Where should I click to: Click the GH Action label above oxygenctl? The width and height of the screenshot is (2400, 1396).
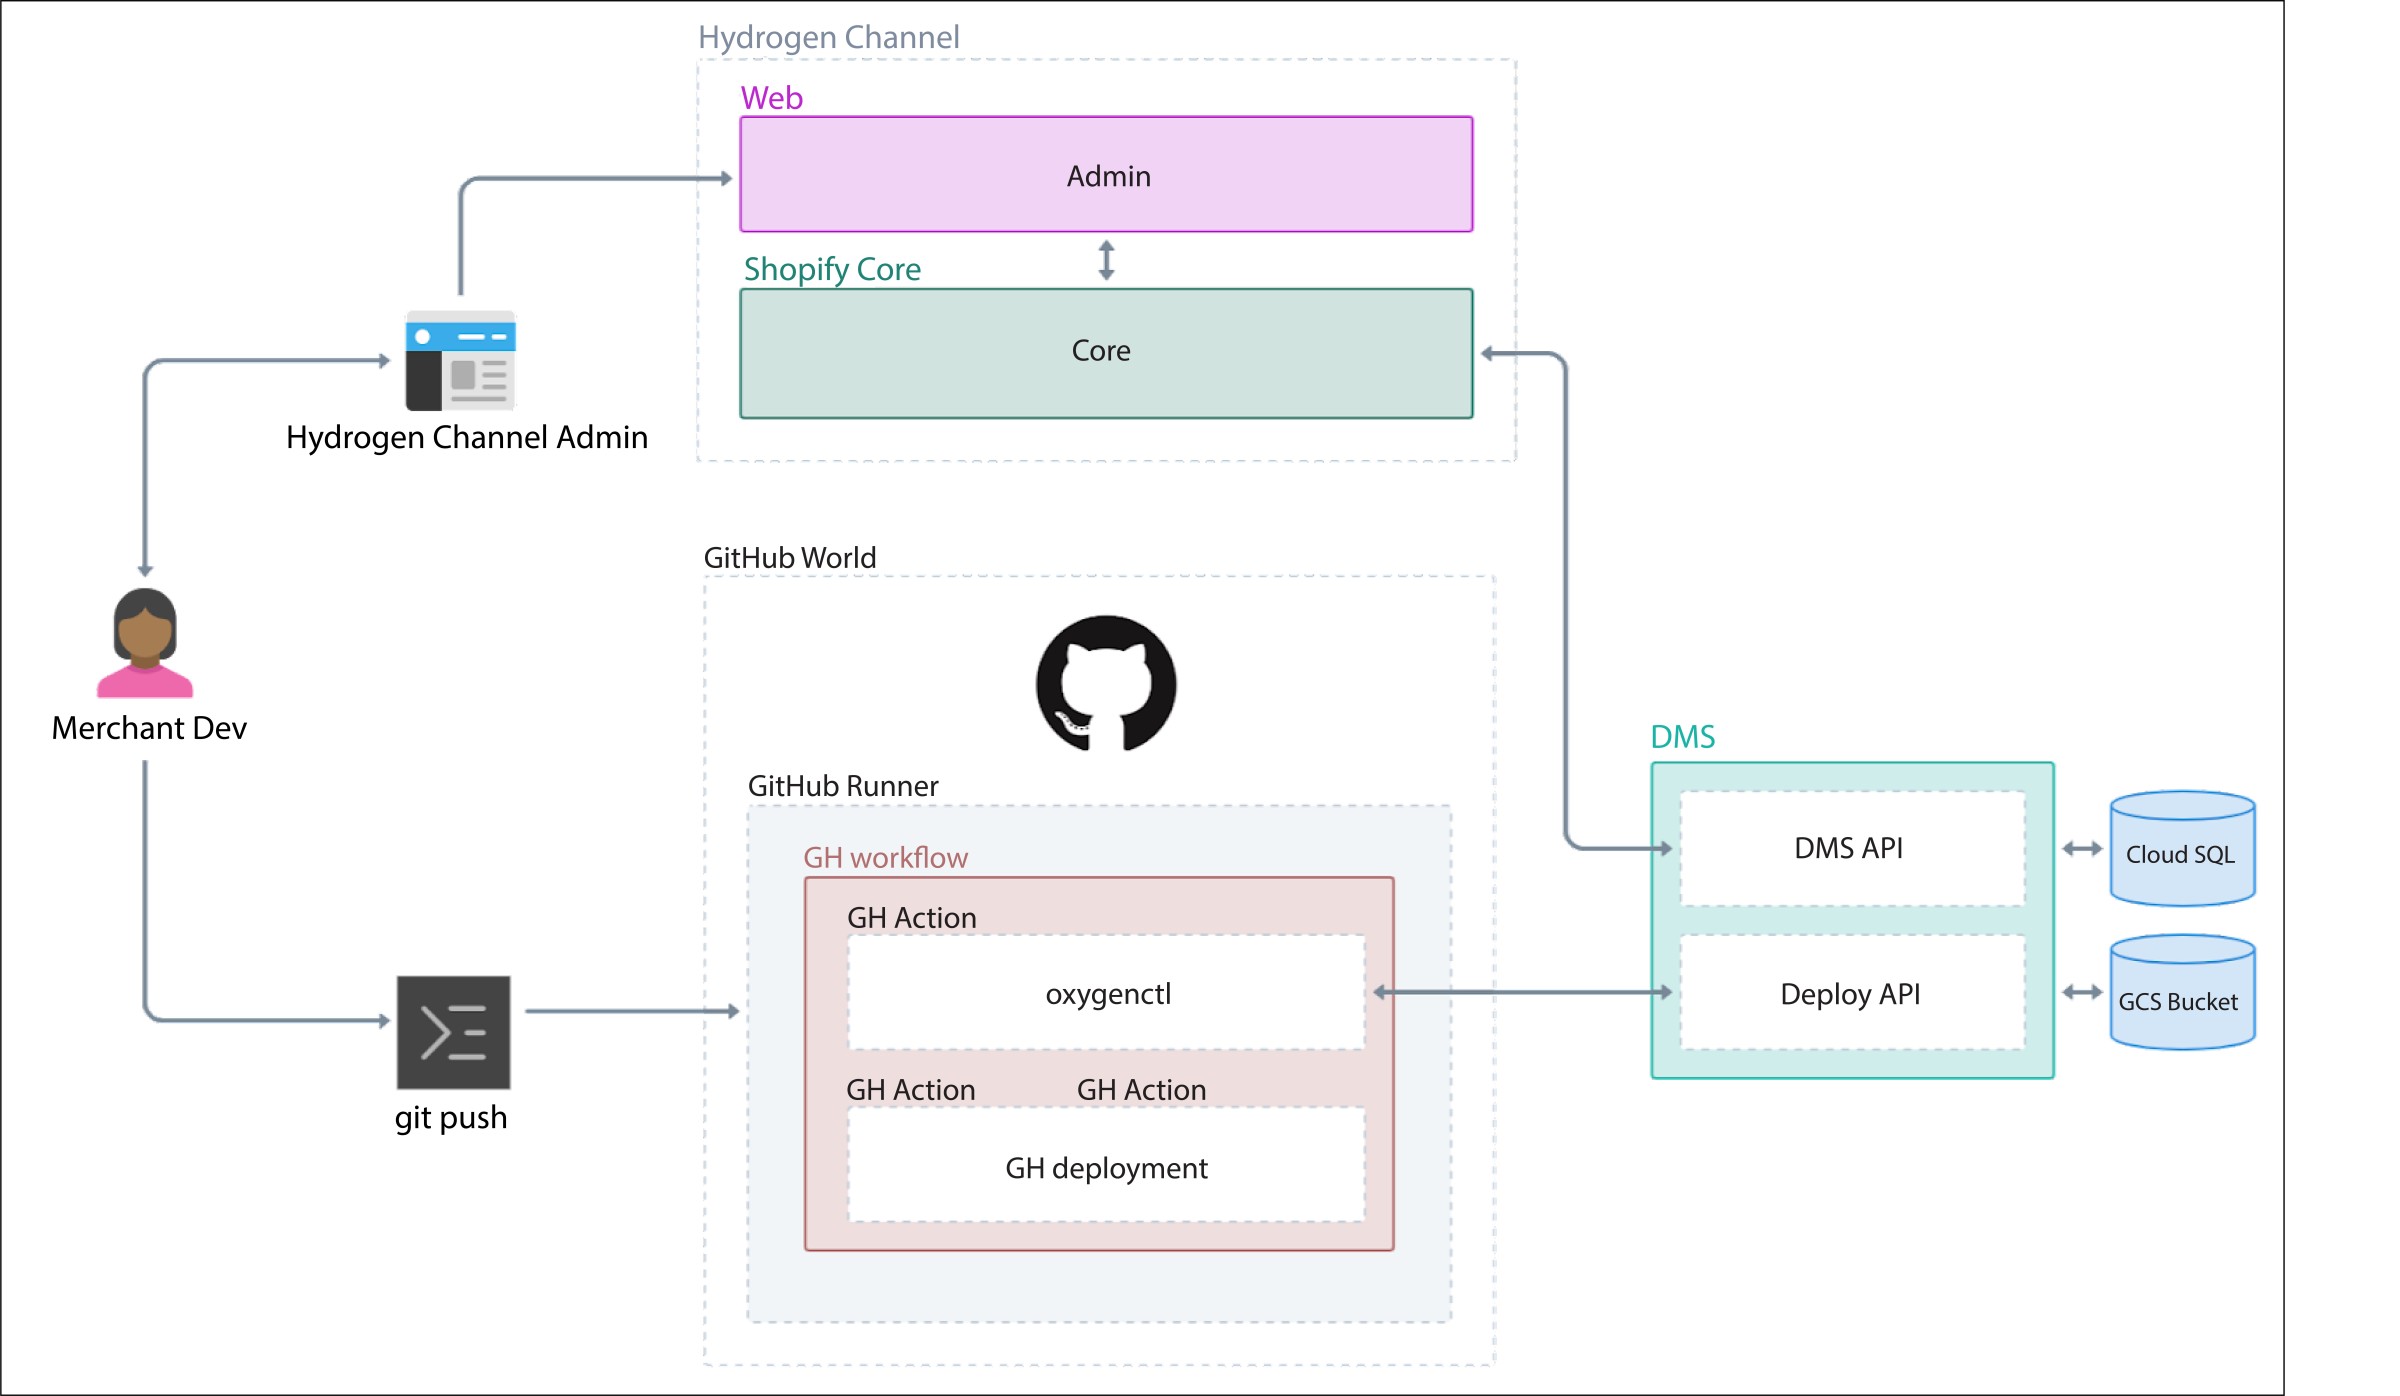click(x=911, y=918)
